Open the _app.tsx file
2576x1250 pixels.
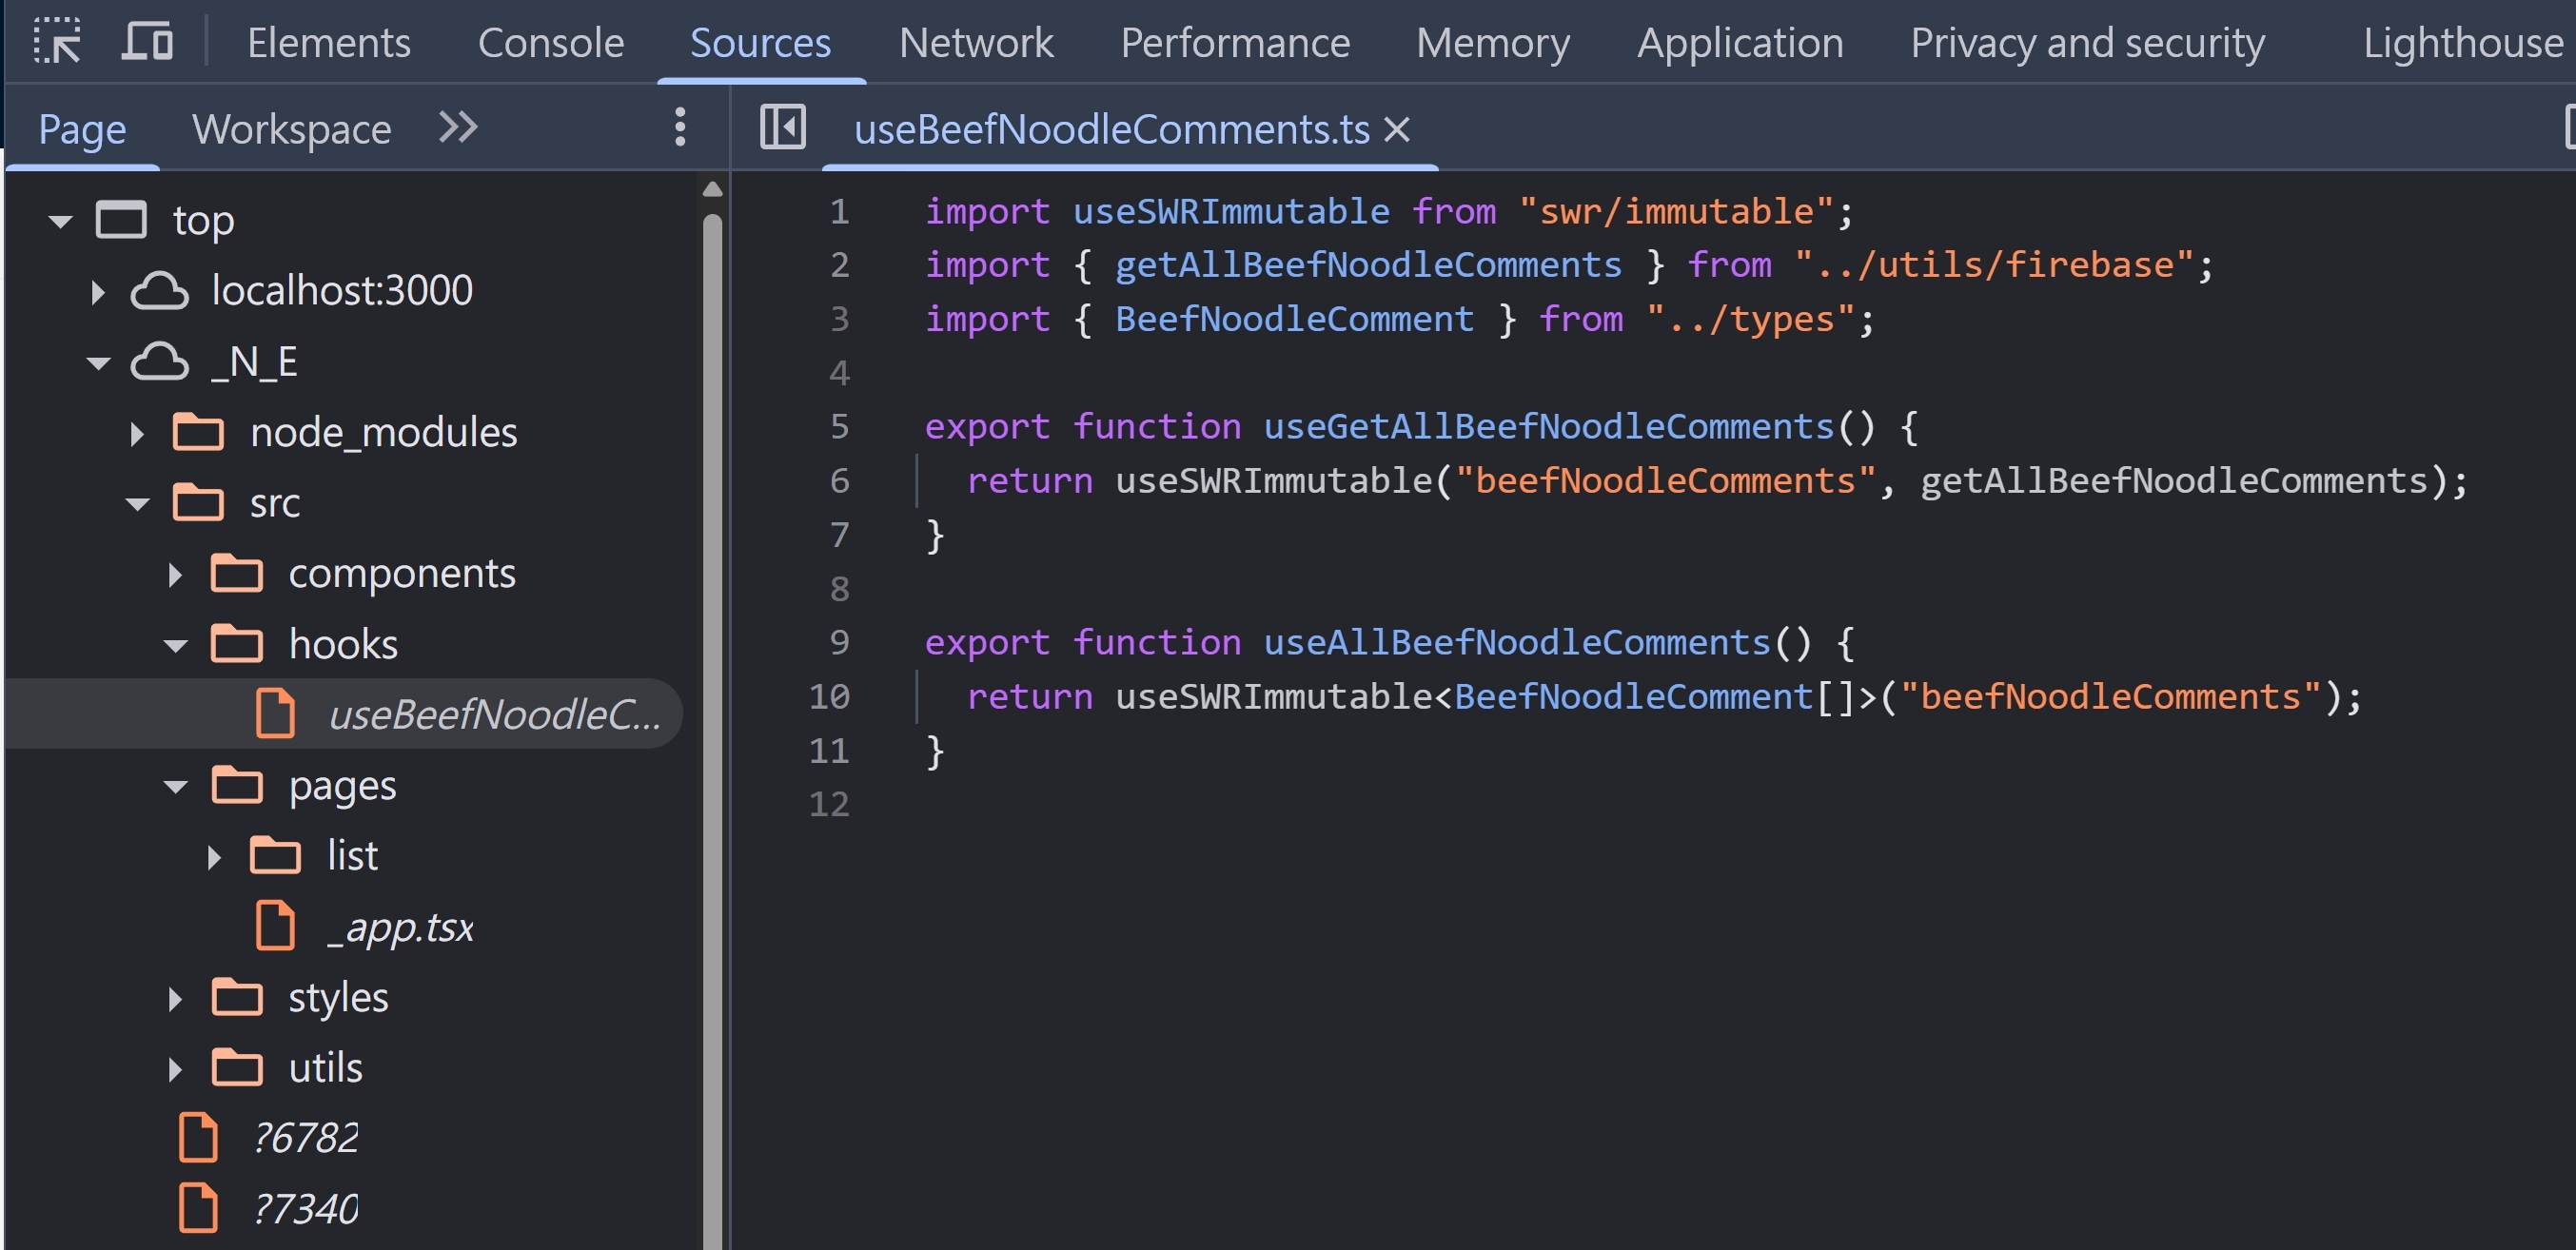coord(400,928)
